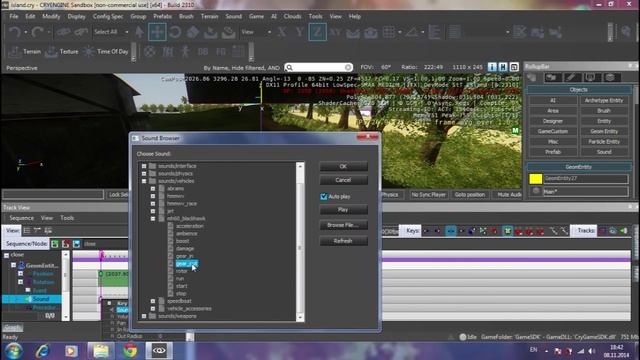Viewport: 640px width, 360px height.
Task: Select the rotor sound item
Action: click(x=182, y=271)
